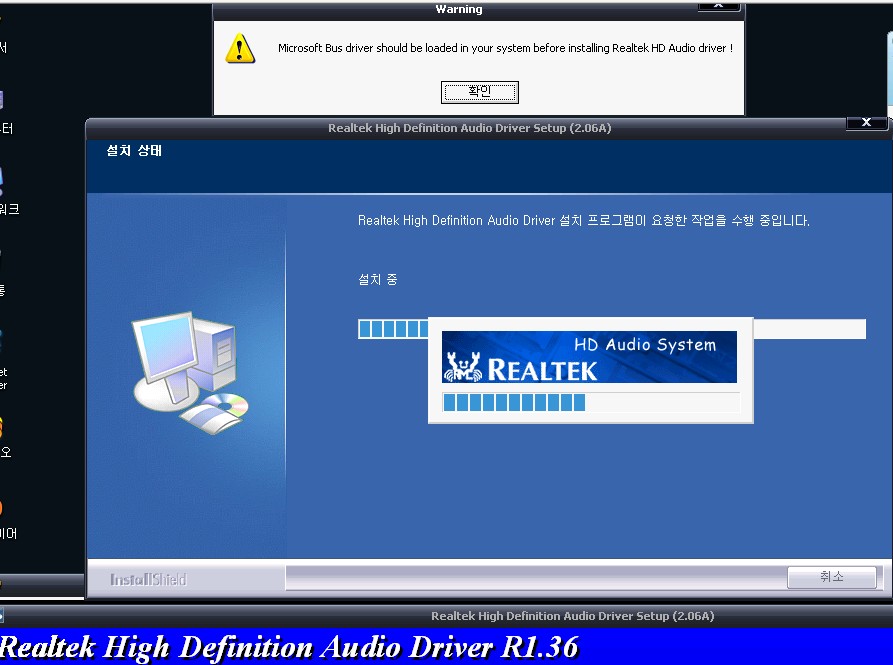Click the 설치 중 installation progress bar
This screenshot has height=665, width=893.
click(612, 329)
